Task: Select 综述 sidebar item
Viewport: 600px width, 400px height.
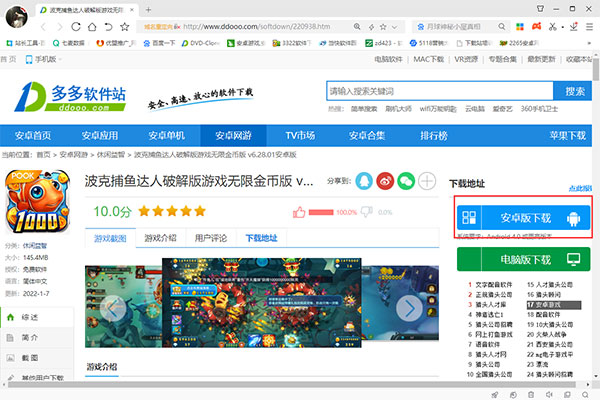Action: tap(37, 317)
